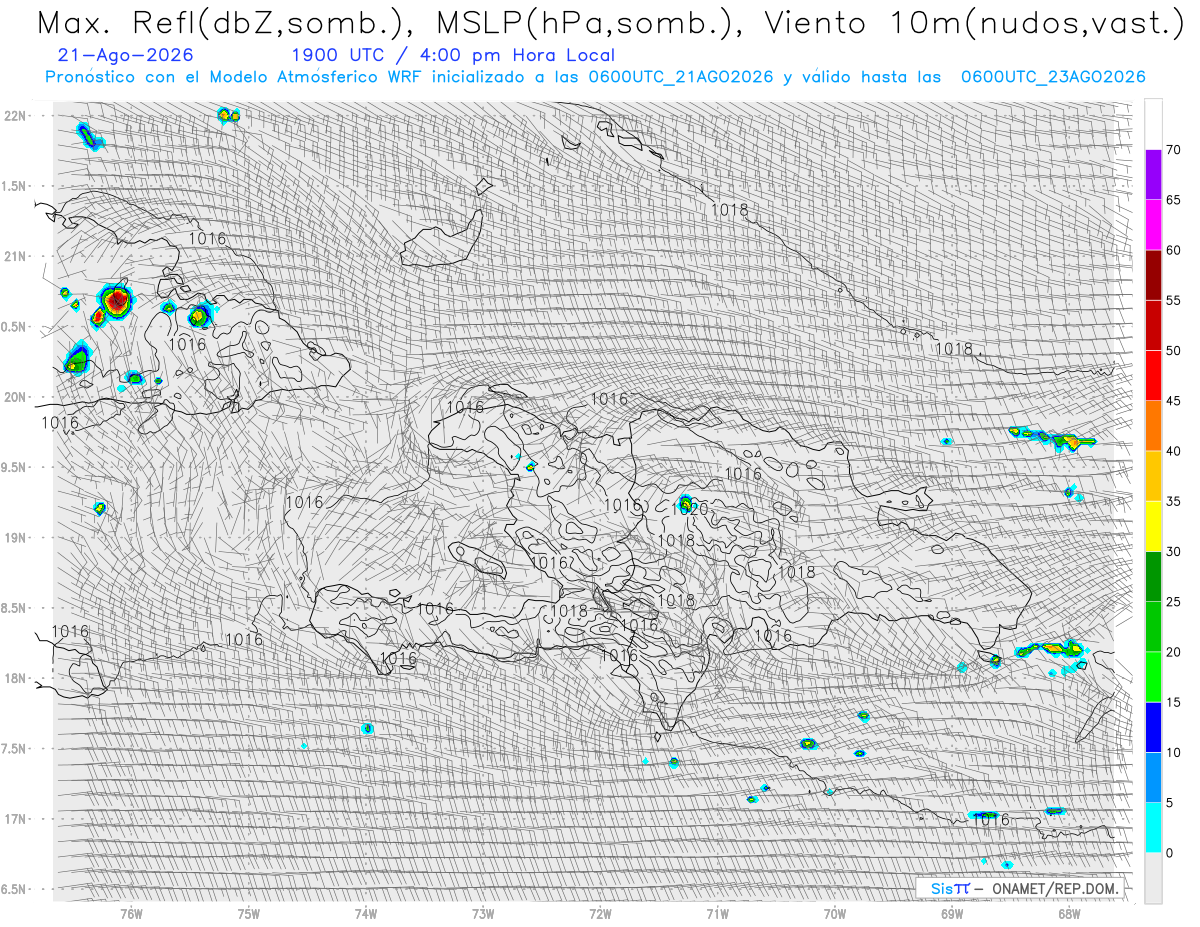Click the '65' colorbar scale label

coord(1173,200)
